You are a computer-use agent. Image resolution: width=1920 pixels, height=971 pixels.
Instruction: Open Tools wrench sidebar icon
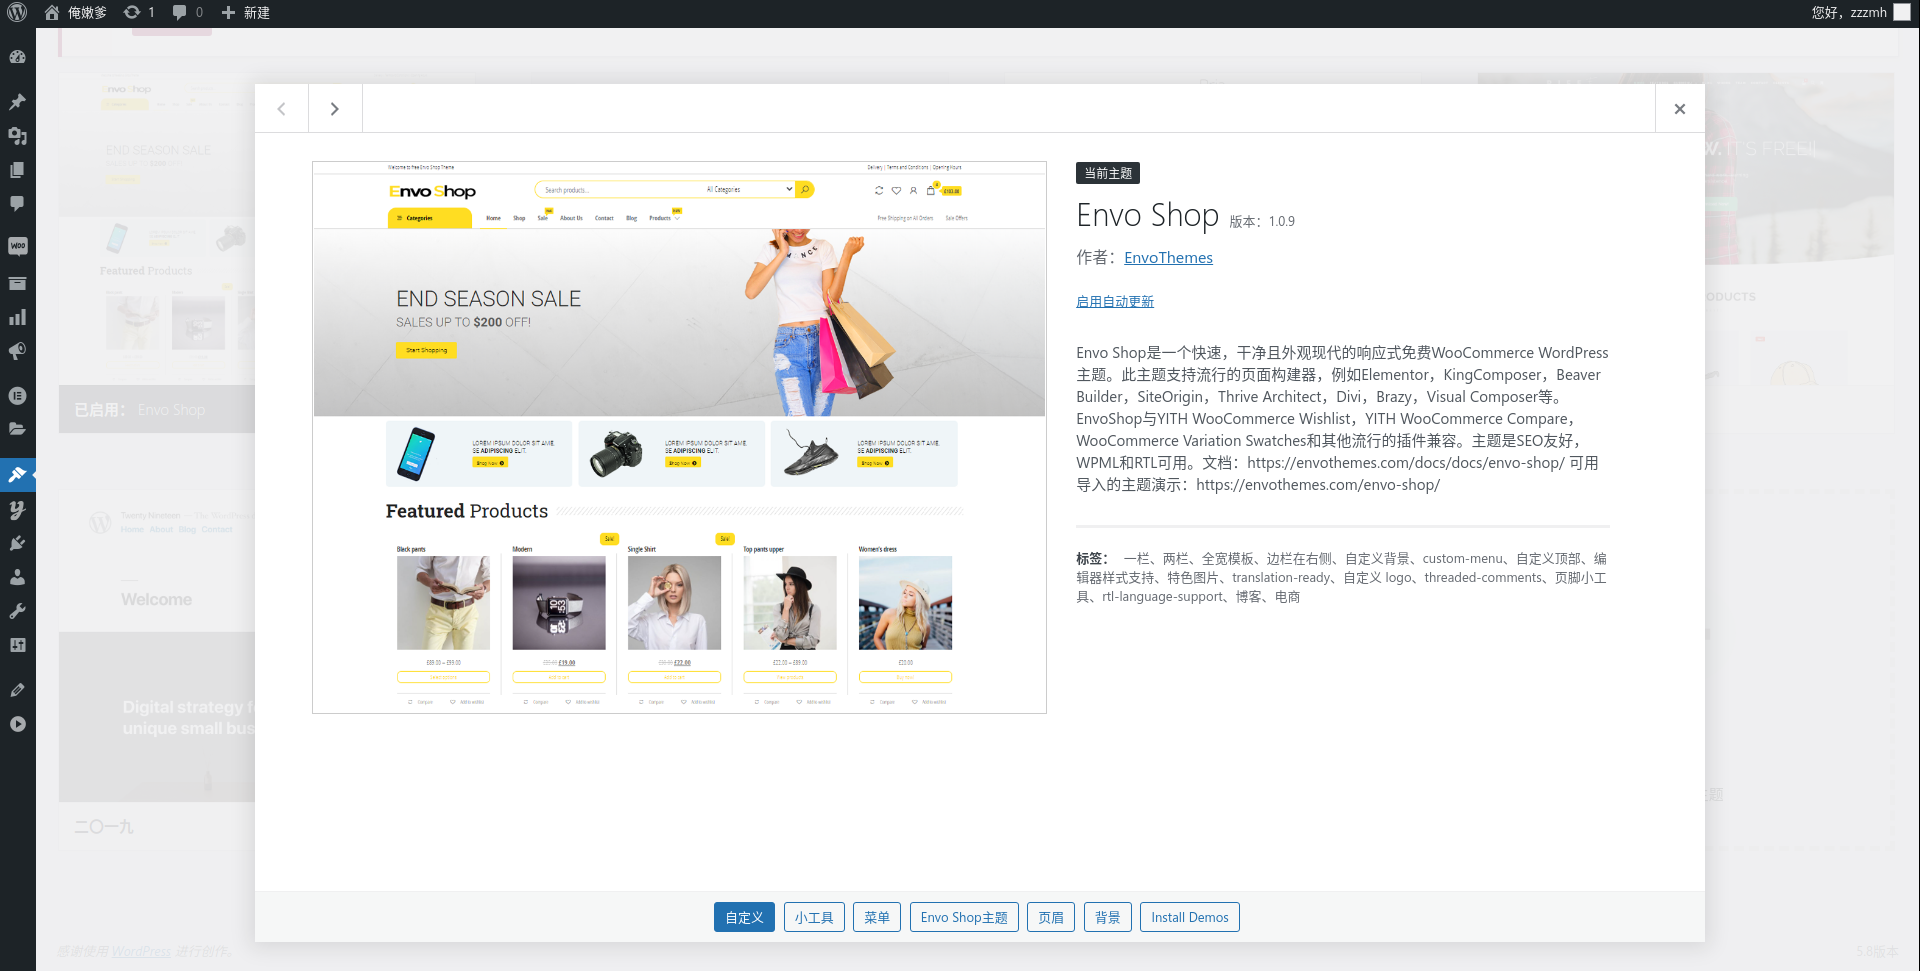pos(17,611)
